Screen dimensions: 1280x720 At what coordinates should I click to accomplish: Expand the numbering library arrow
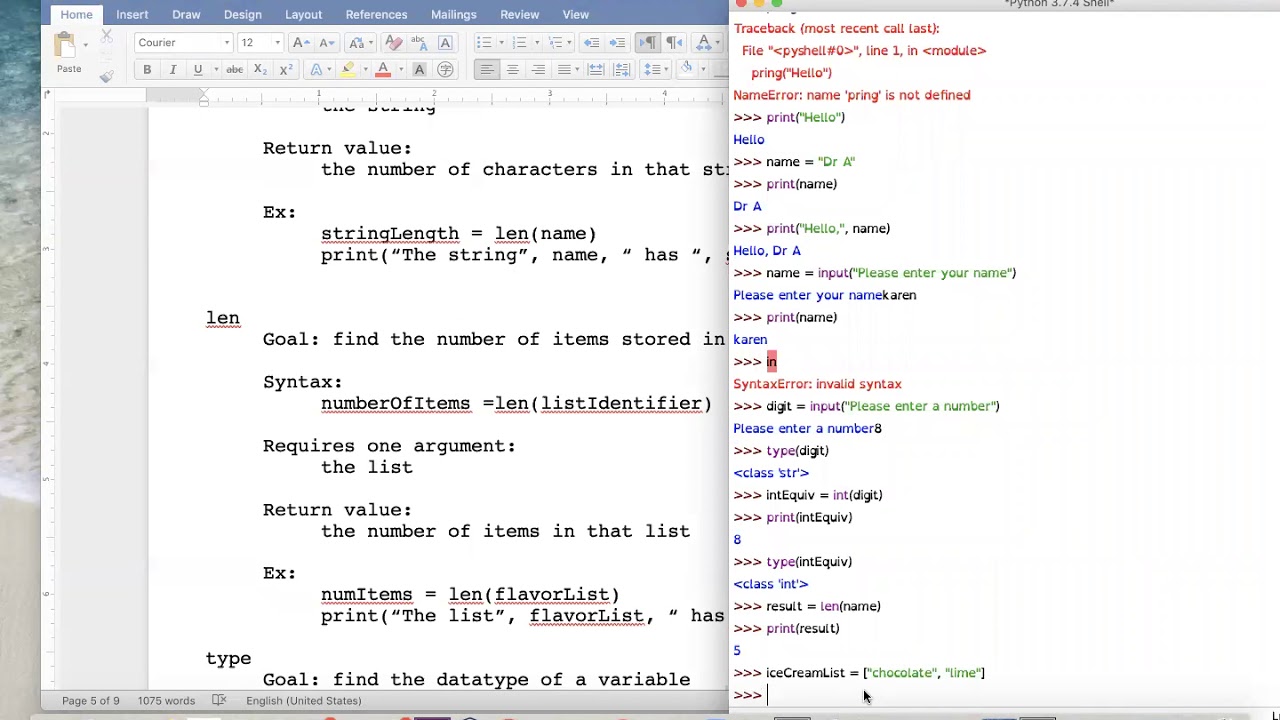536,42
